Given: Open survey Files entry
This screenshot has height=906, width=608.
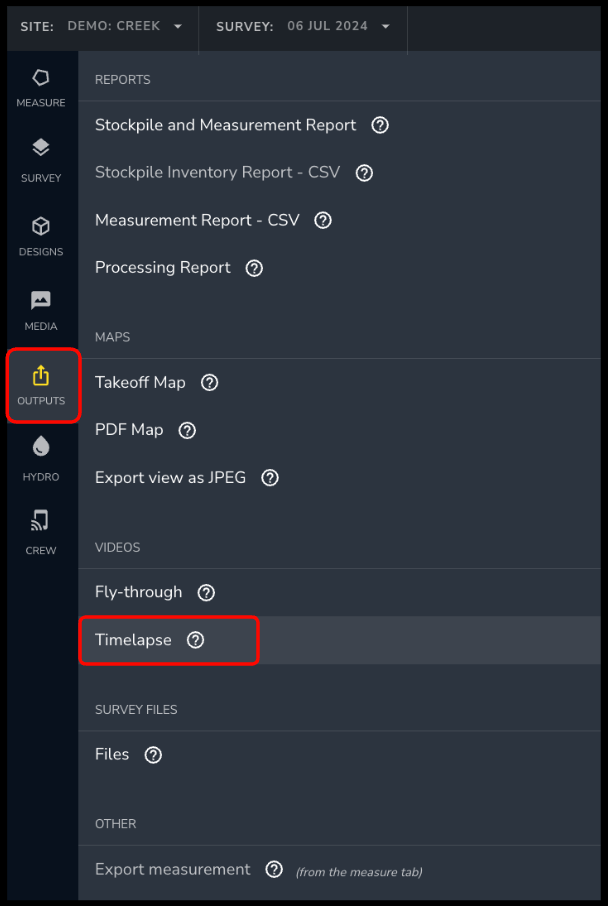Looking at the screenshot, I should coord(112,754).
